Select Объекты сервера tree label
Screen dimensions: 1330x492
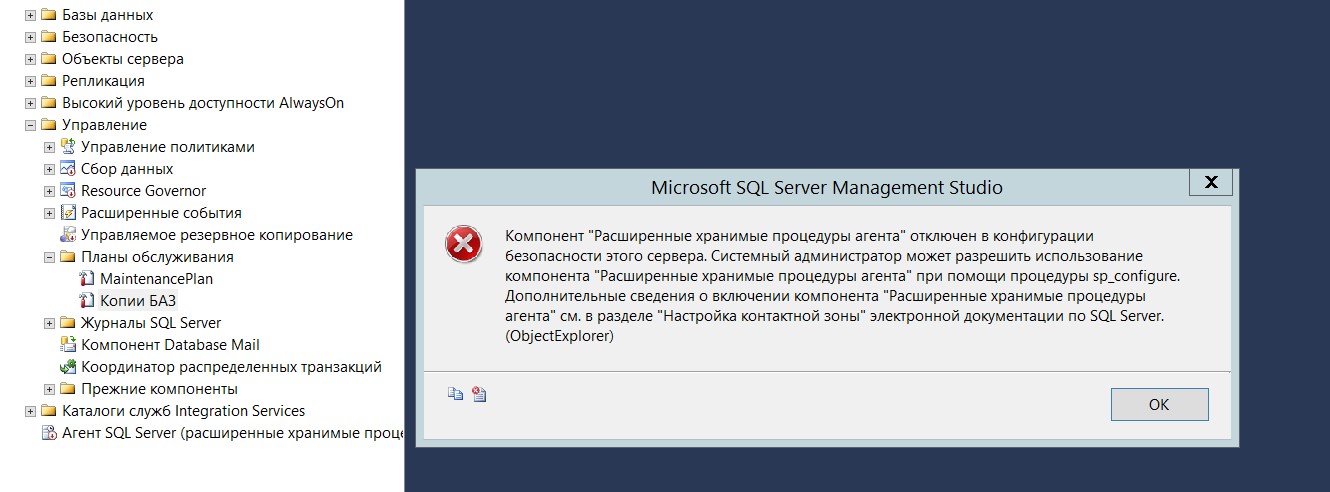tap(123, 59)
